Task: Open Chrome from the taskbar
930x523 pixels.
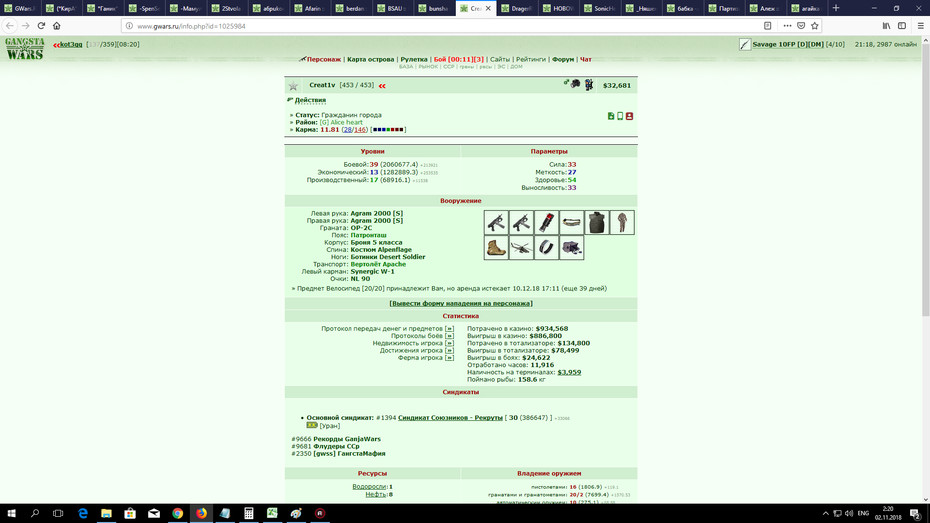Action: tap(177, 513)
